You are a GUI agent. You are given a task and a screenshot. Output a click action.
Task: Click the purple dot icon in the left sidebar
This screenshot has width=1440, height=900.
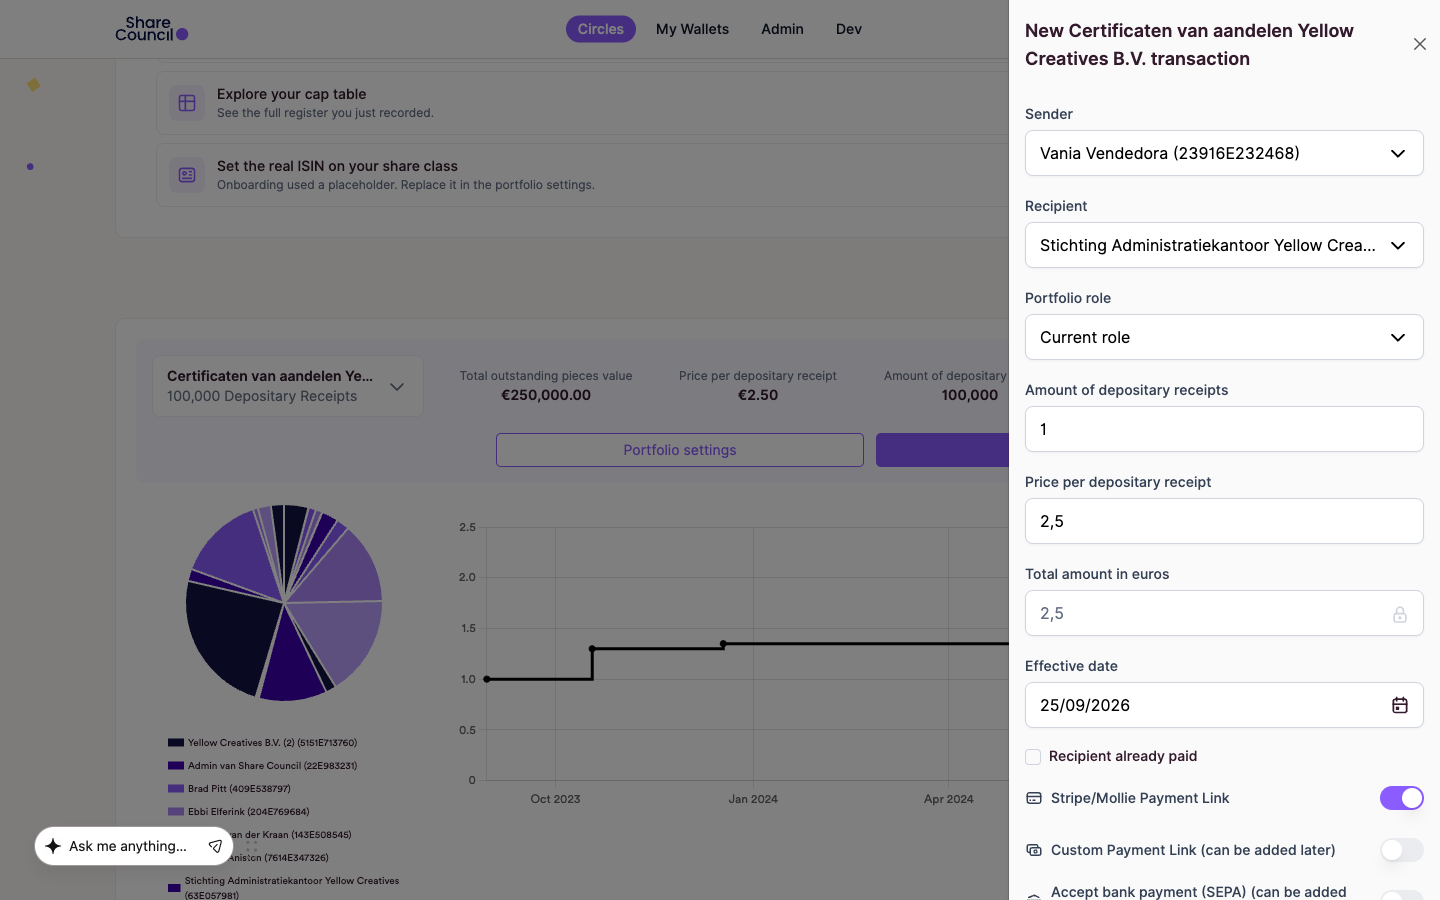coord(30,167)
